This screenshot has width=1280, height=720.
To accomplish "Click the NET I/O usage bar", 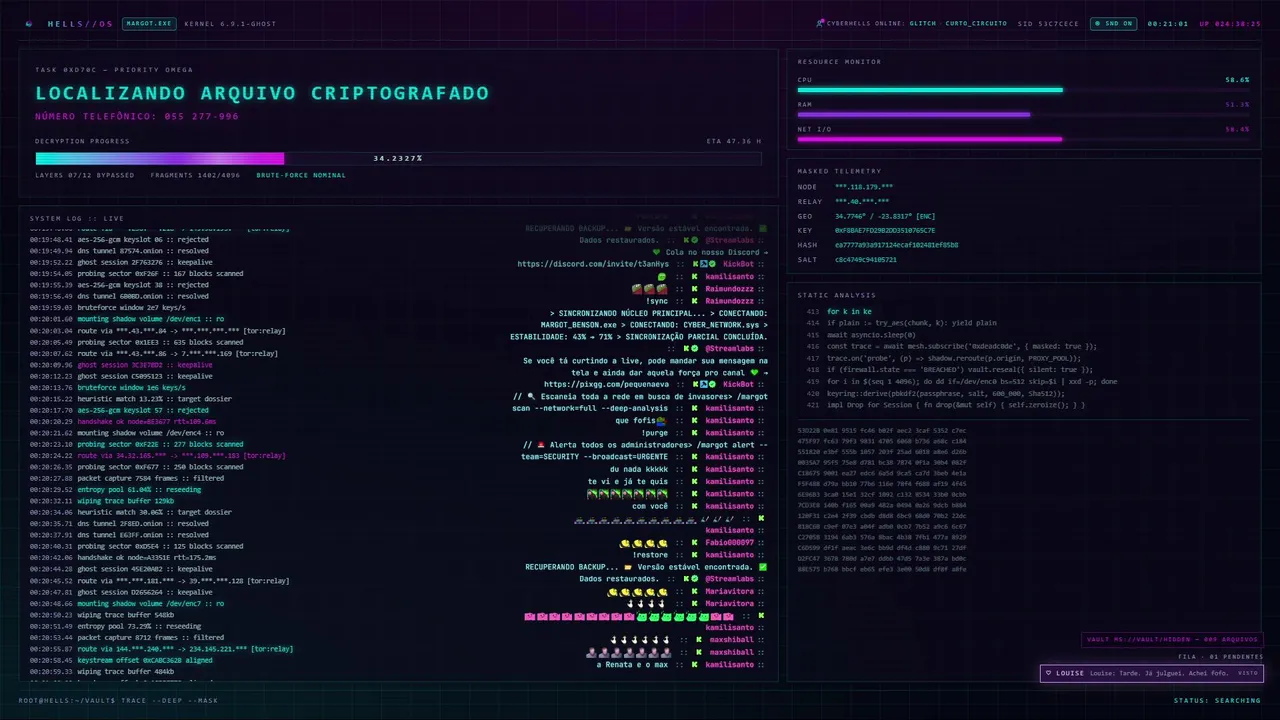I will (x=1023, y=139).
